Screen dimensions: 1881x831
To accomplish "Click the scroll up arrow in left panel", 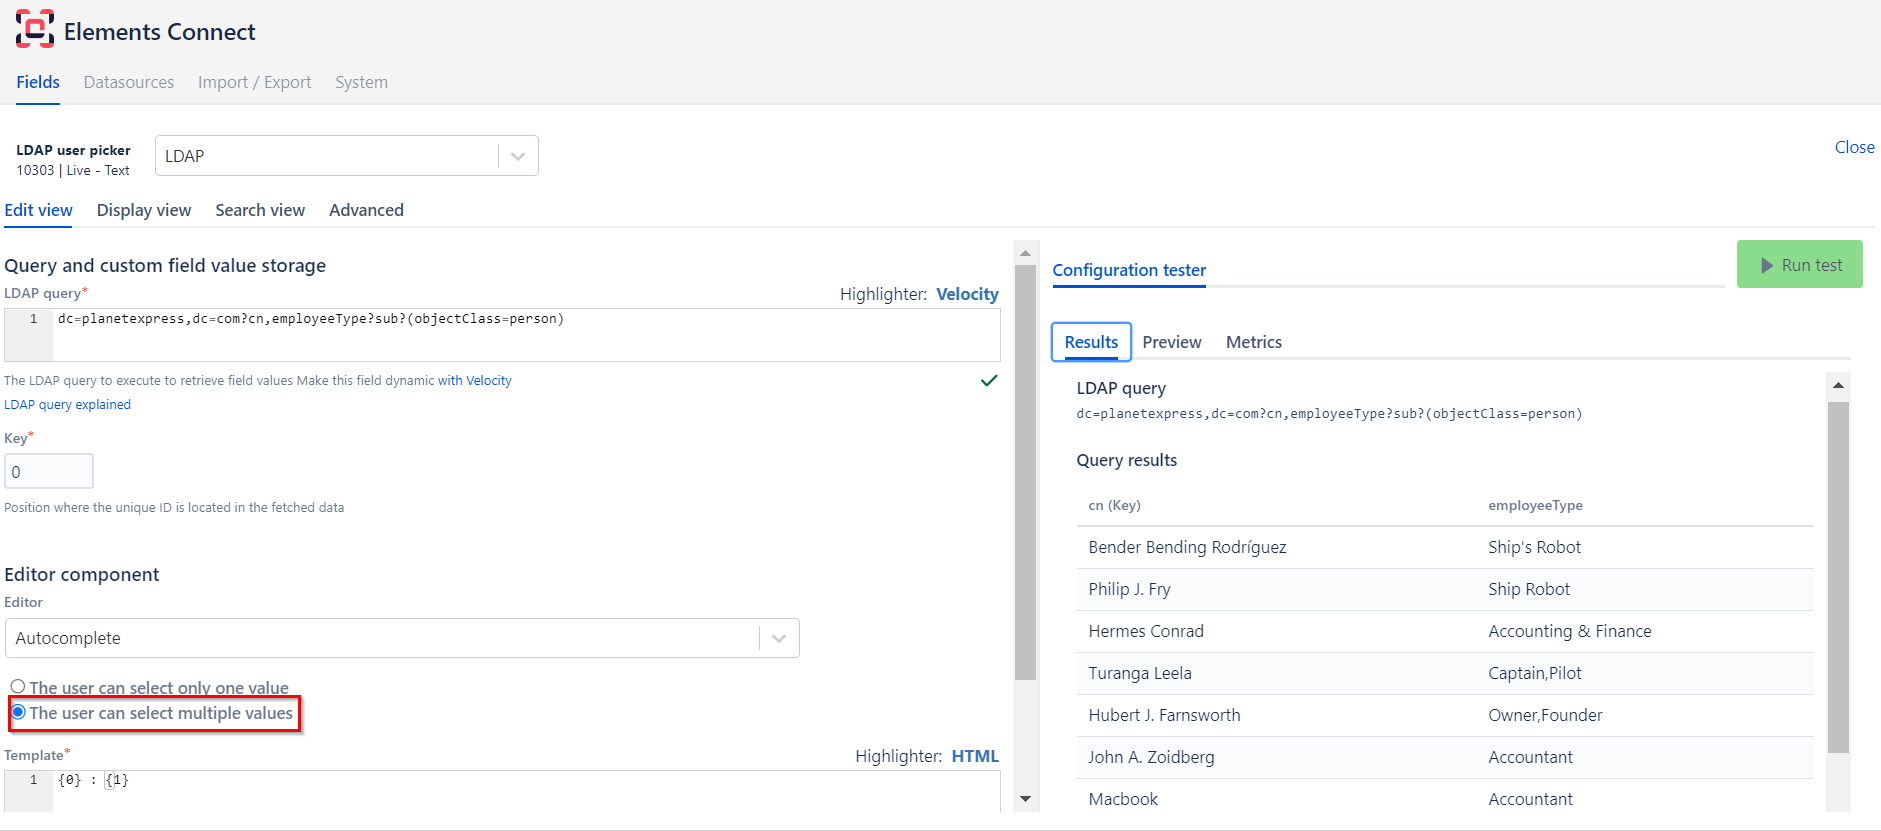I will [1024, 253].
